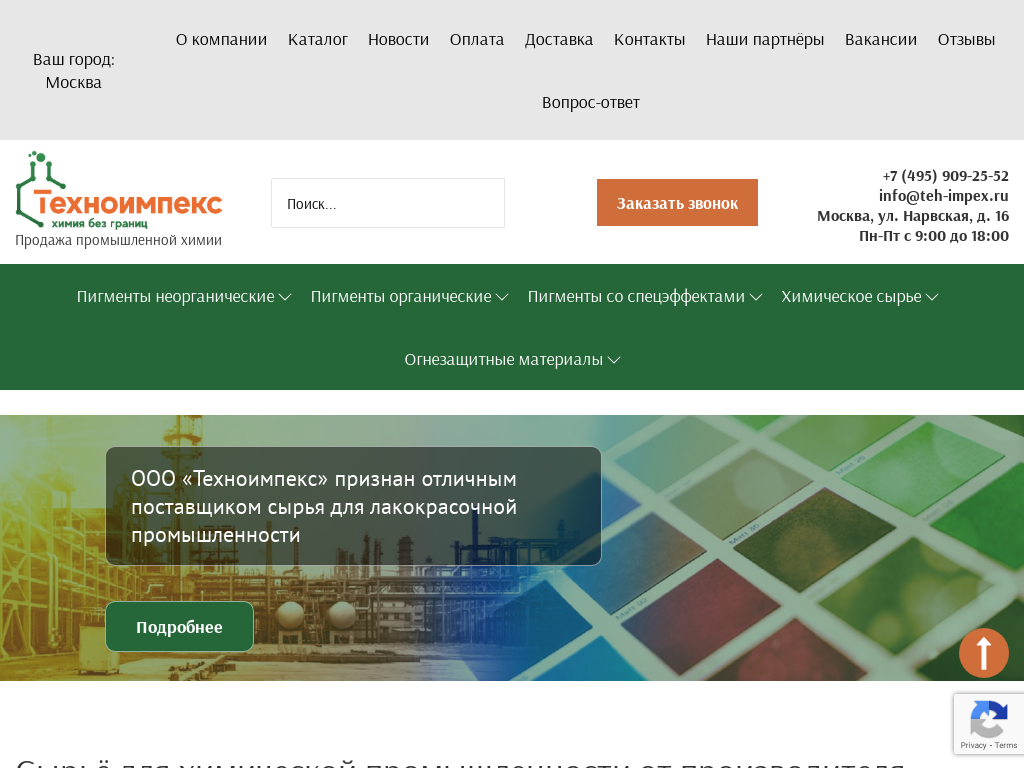Click the reCAPTCHA badge icon

(x=989, y=719)
